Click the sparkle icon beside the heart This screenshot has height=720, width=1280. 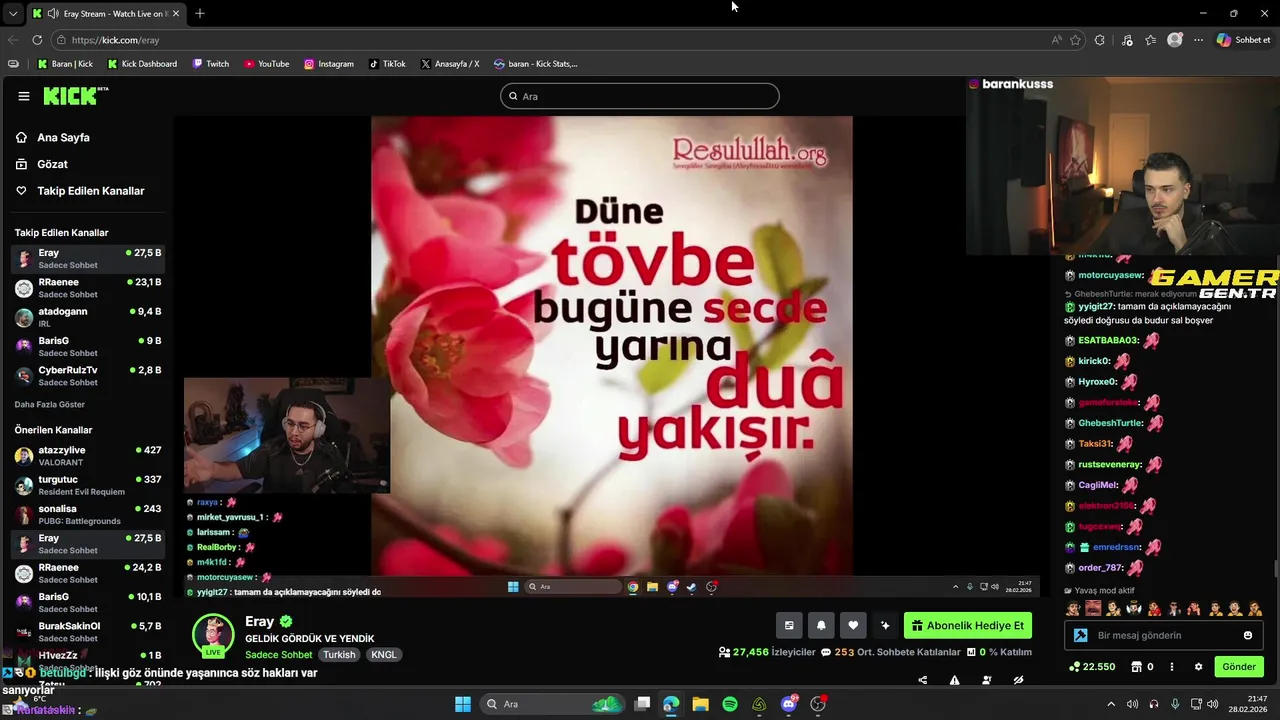885,625
